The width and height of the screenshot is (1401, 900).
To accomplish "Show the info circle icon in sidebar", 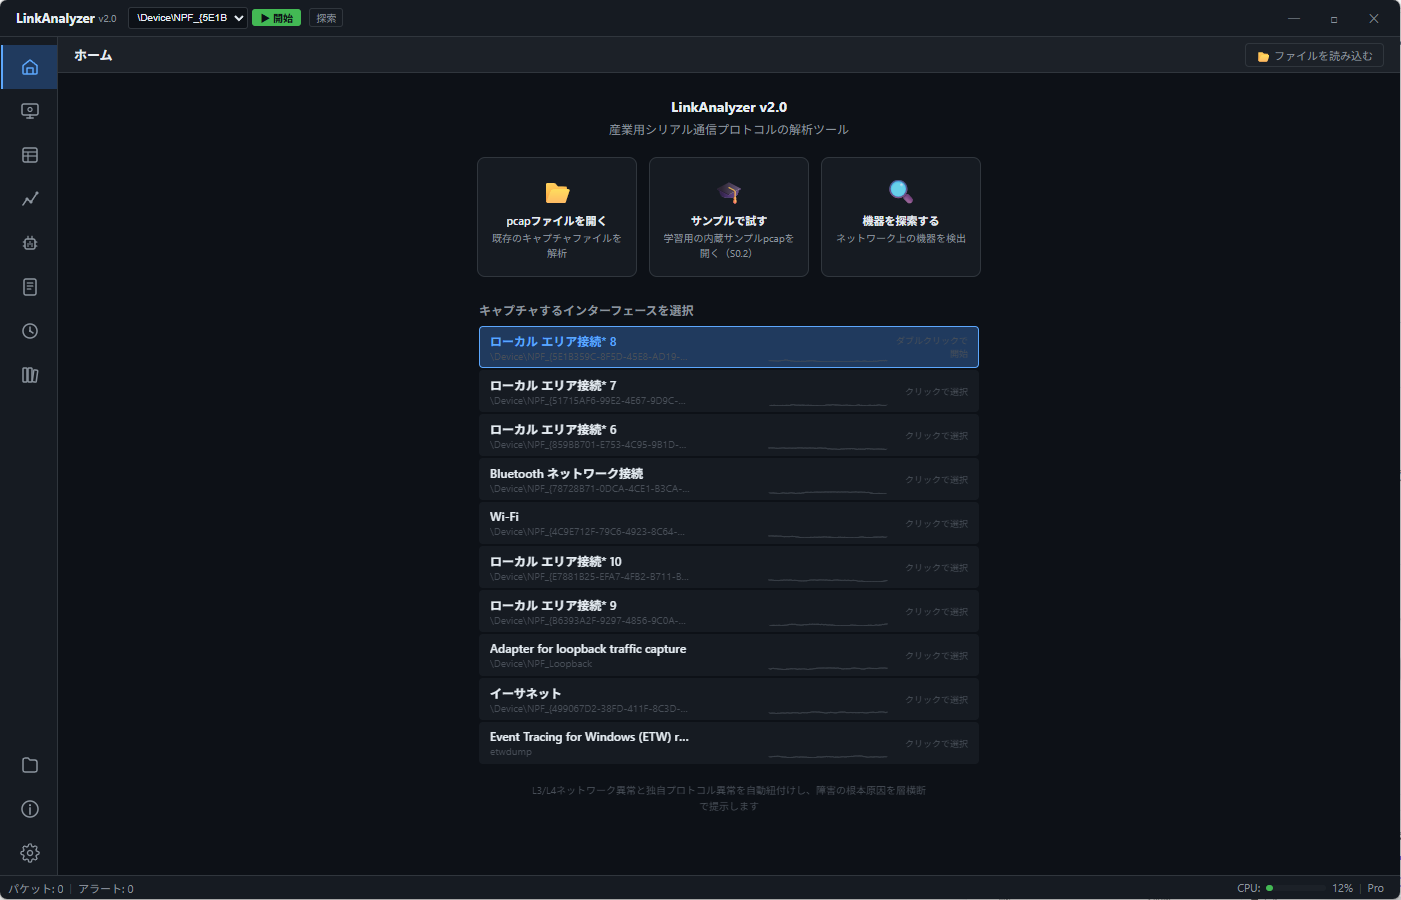I will [30, 809].
